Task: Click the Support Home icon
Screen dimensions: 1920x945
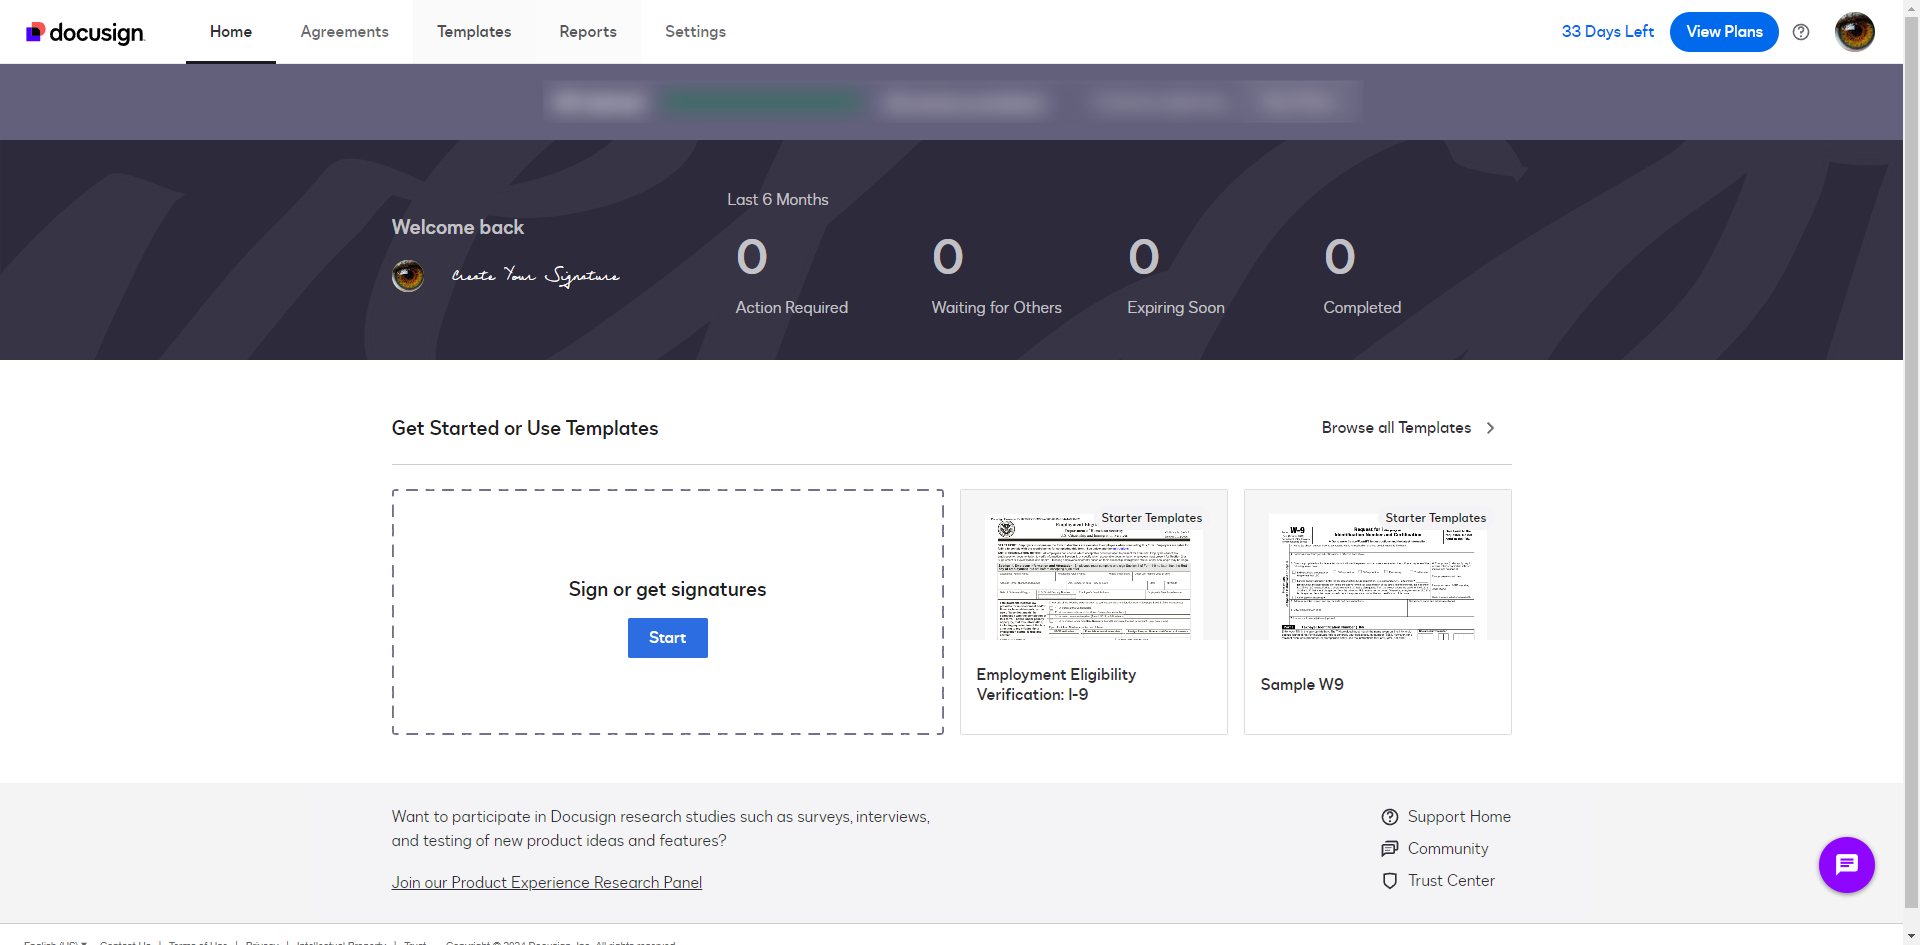Action: click(1390, 817)
